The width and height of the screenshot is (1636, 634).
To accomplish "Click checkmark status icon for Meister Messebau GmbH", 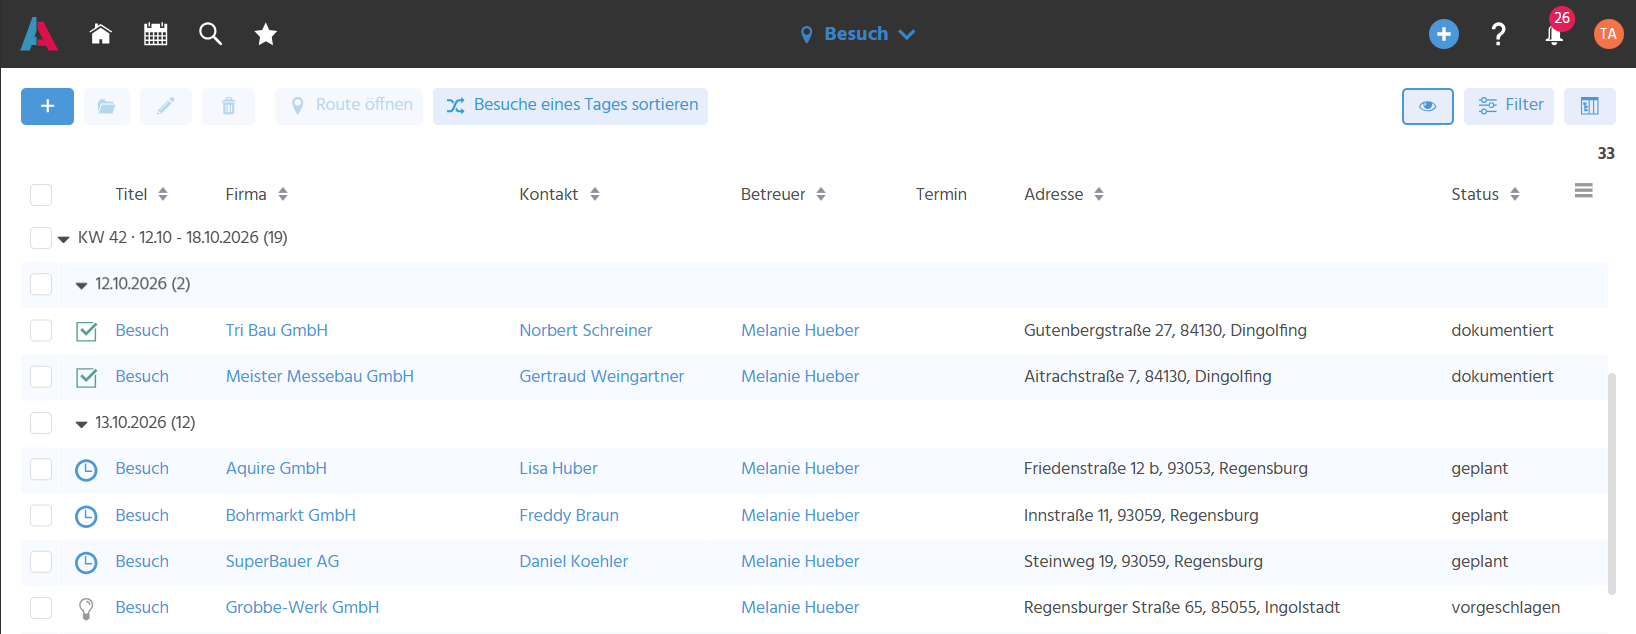I will (87, 377).
